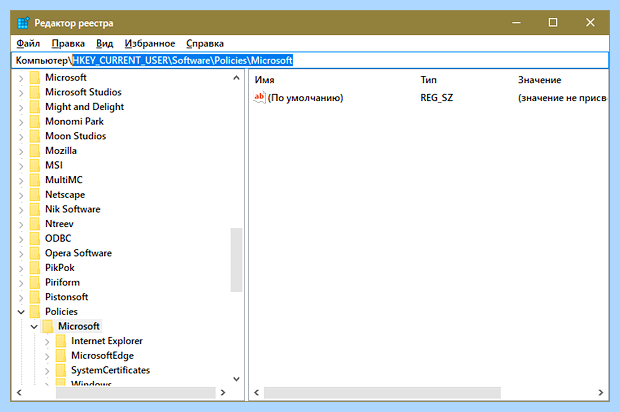Select the Netscape key name
Screen dimensions: 620x412
click(65, 195)
